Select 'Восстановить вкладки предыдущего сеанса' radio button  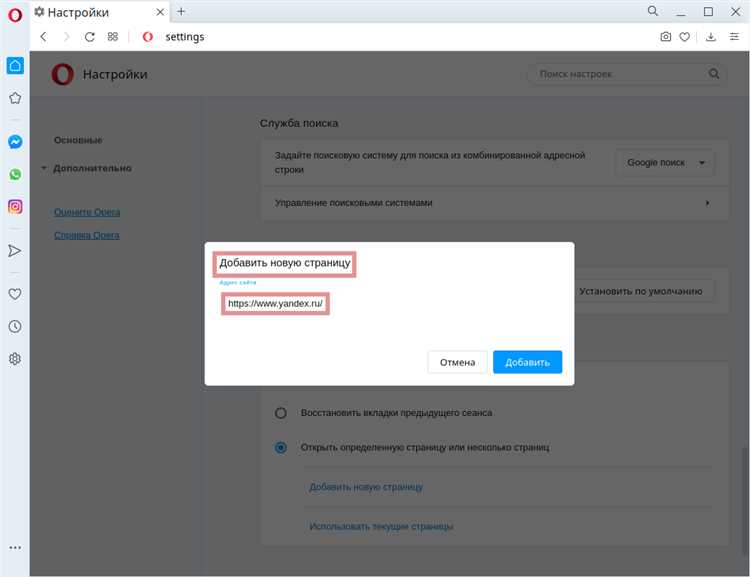(281, 412)
